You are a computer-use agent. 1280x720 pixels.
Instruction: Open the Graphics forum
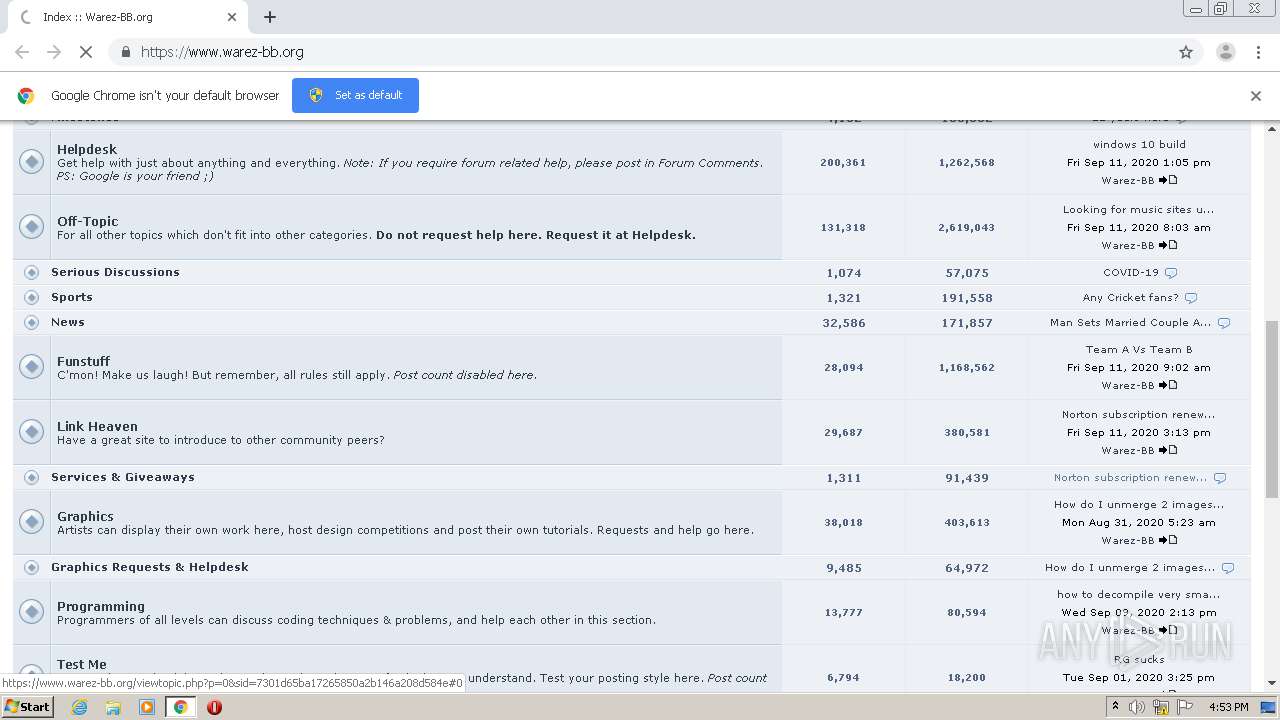[85, 516]
